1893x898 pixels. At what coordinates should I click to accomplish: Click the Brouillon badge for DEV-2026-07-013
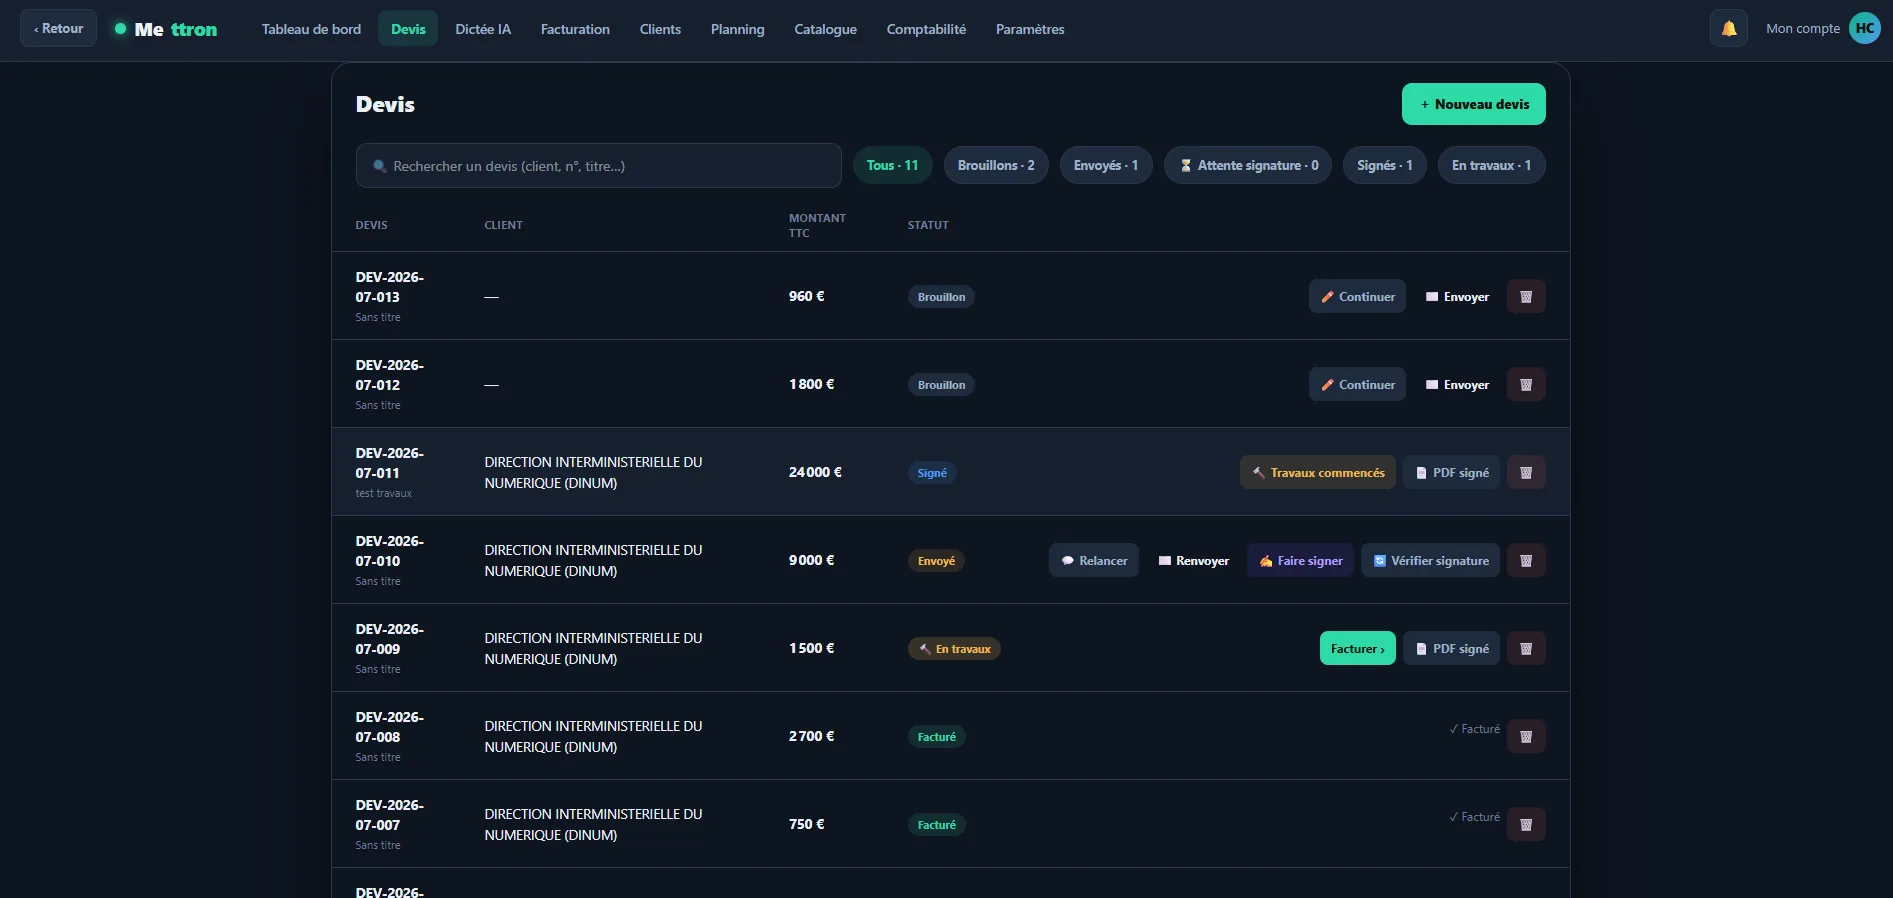[x=942, y=297]
